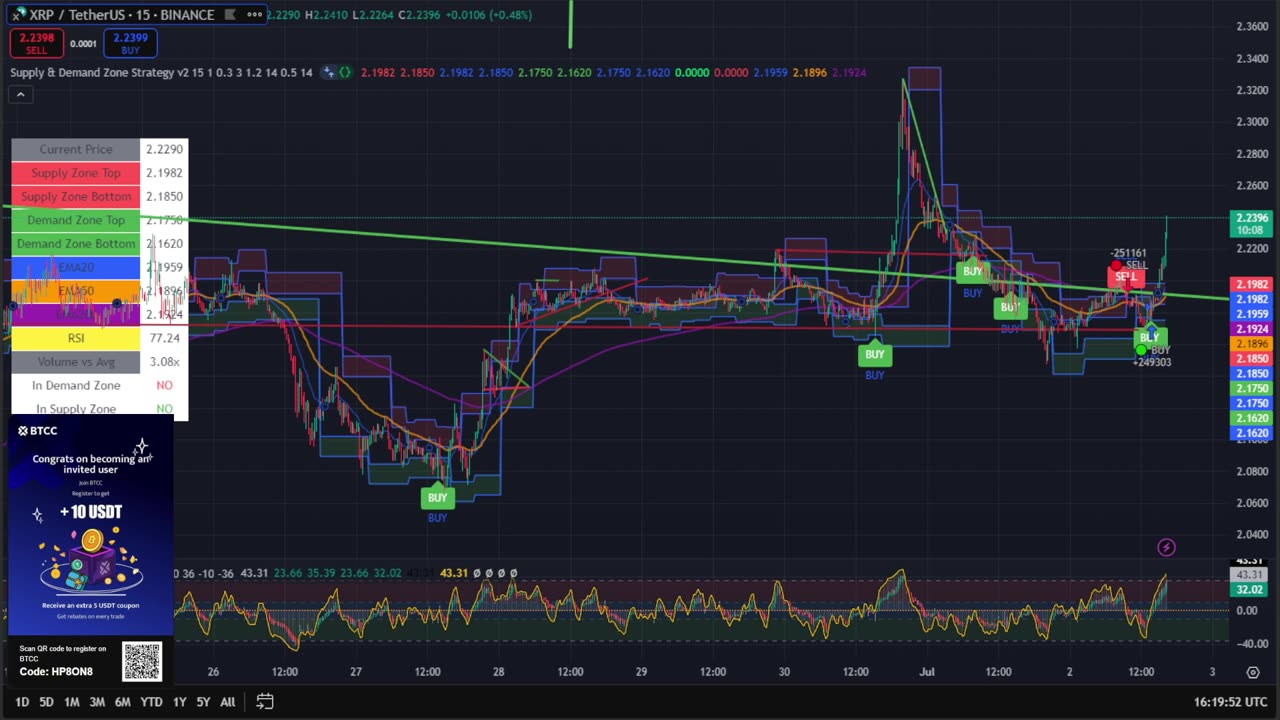The image size is (1280, 720).
Task: Click the 0.0001 spread value
Action: coord(83,44)
